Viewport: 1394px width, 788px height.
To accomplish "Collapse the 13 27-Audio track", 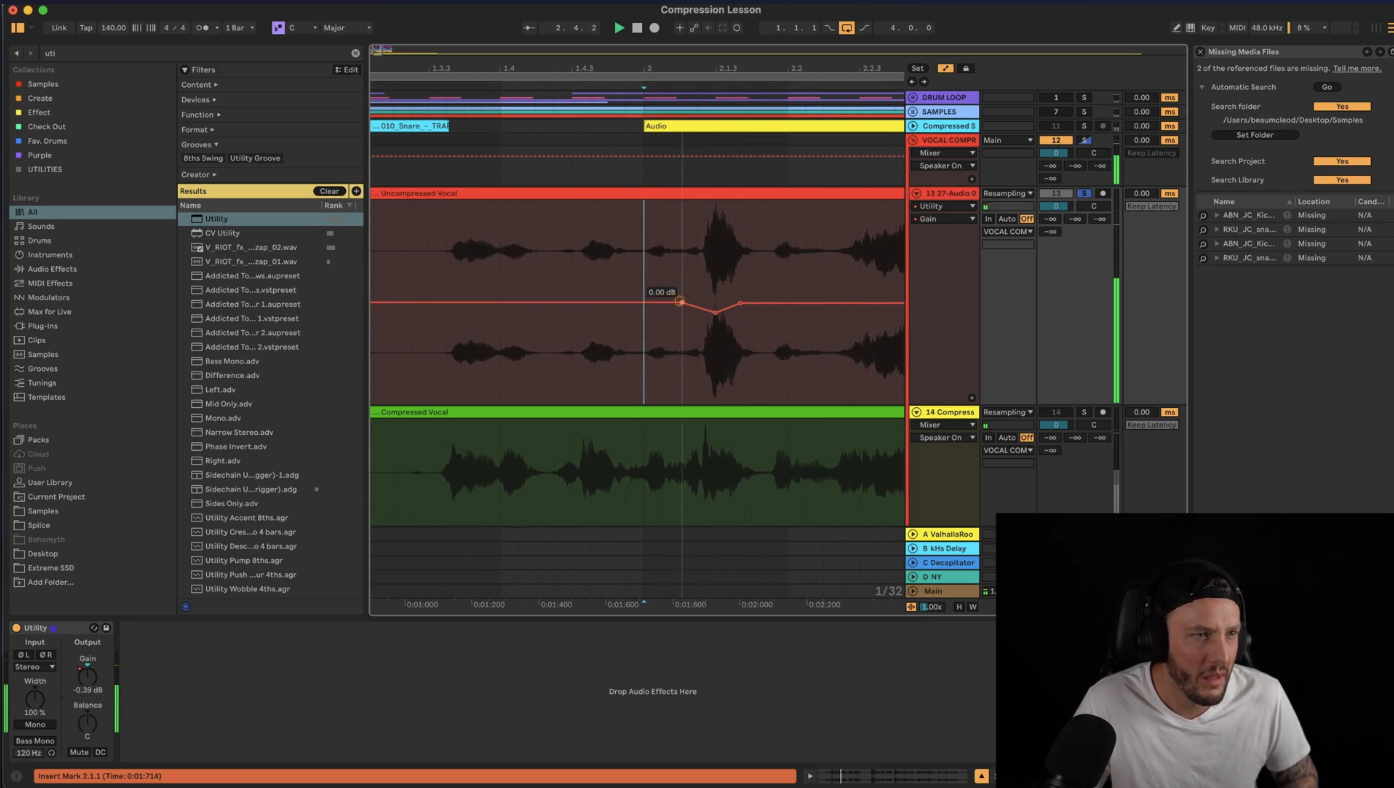I will [916, 193].
